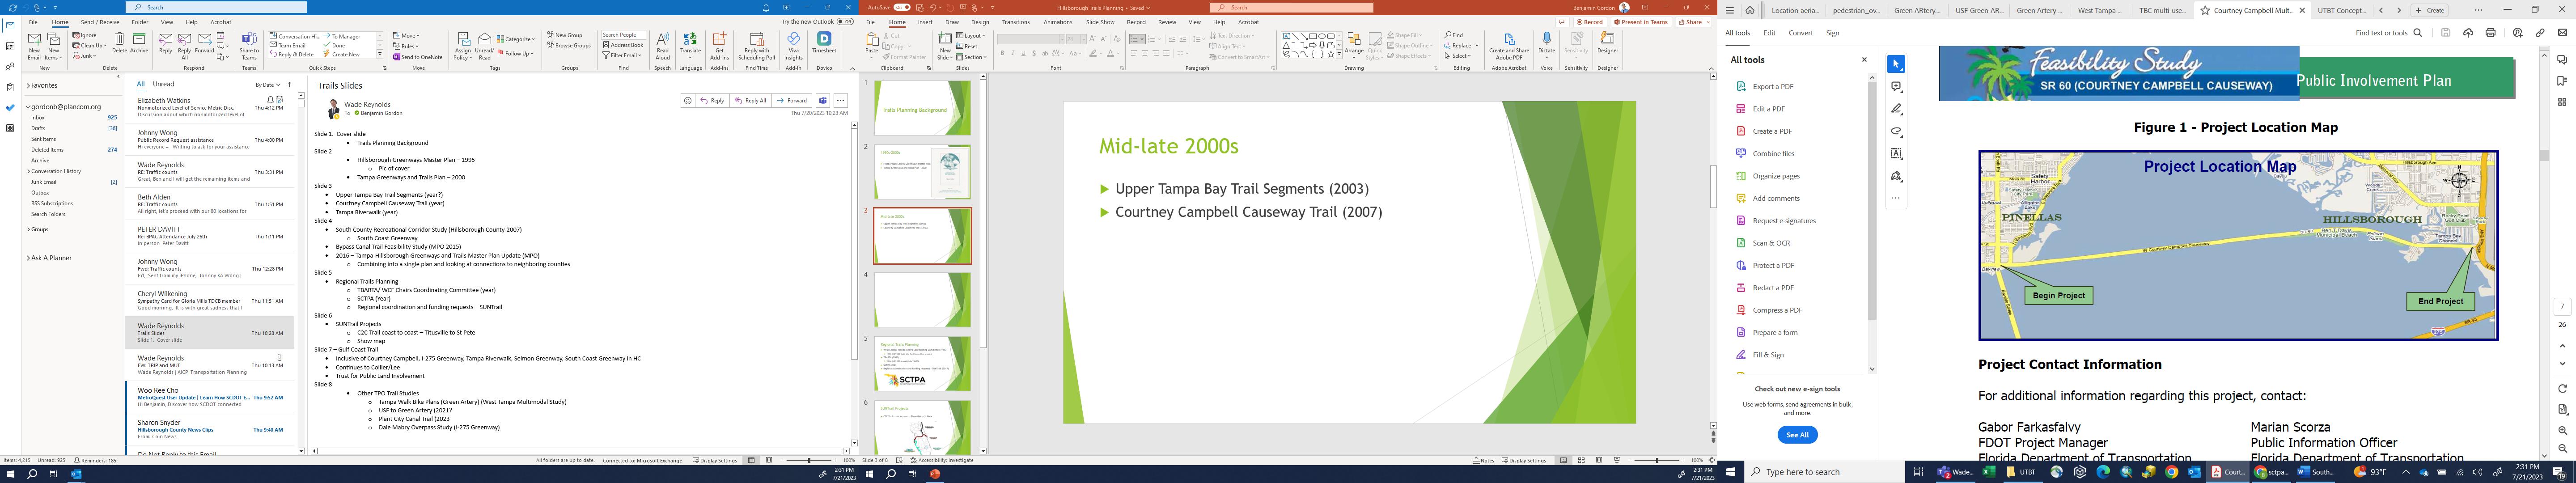The image size is (2576, 483).
Task: Open PowerPoint Transitions tab
Action: coord(1015,22)
